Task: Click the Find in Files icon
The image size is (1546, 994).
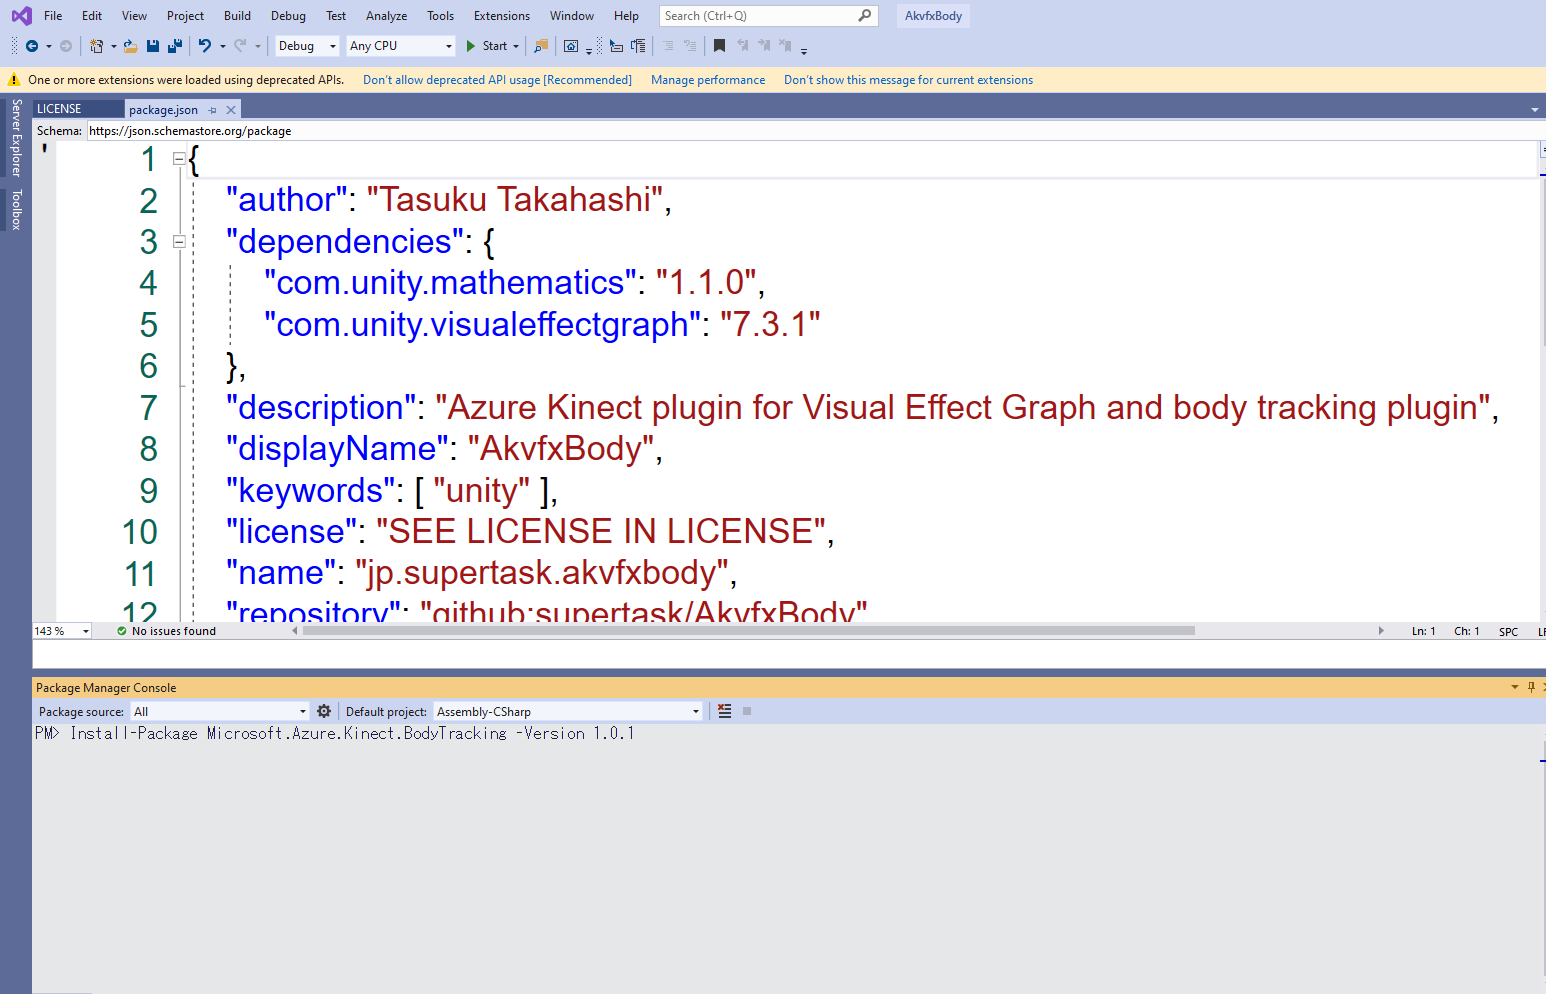Action: [540, 46]
